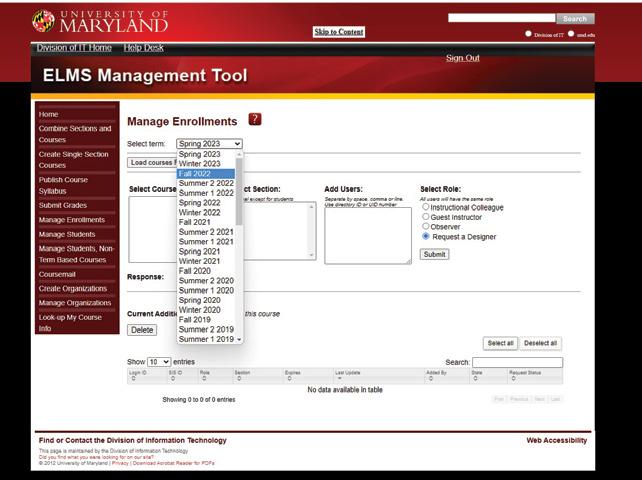Viewport: 642px width, 480px height.
Task: Sort table by Request Status column
Action: [x=535, y=376]
